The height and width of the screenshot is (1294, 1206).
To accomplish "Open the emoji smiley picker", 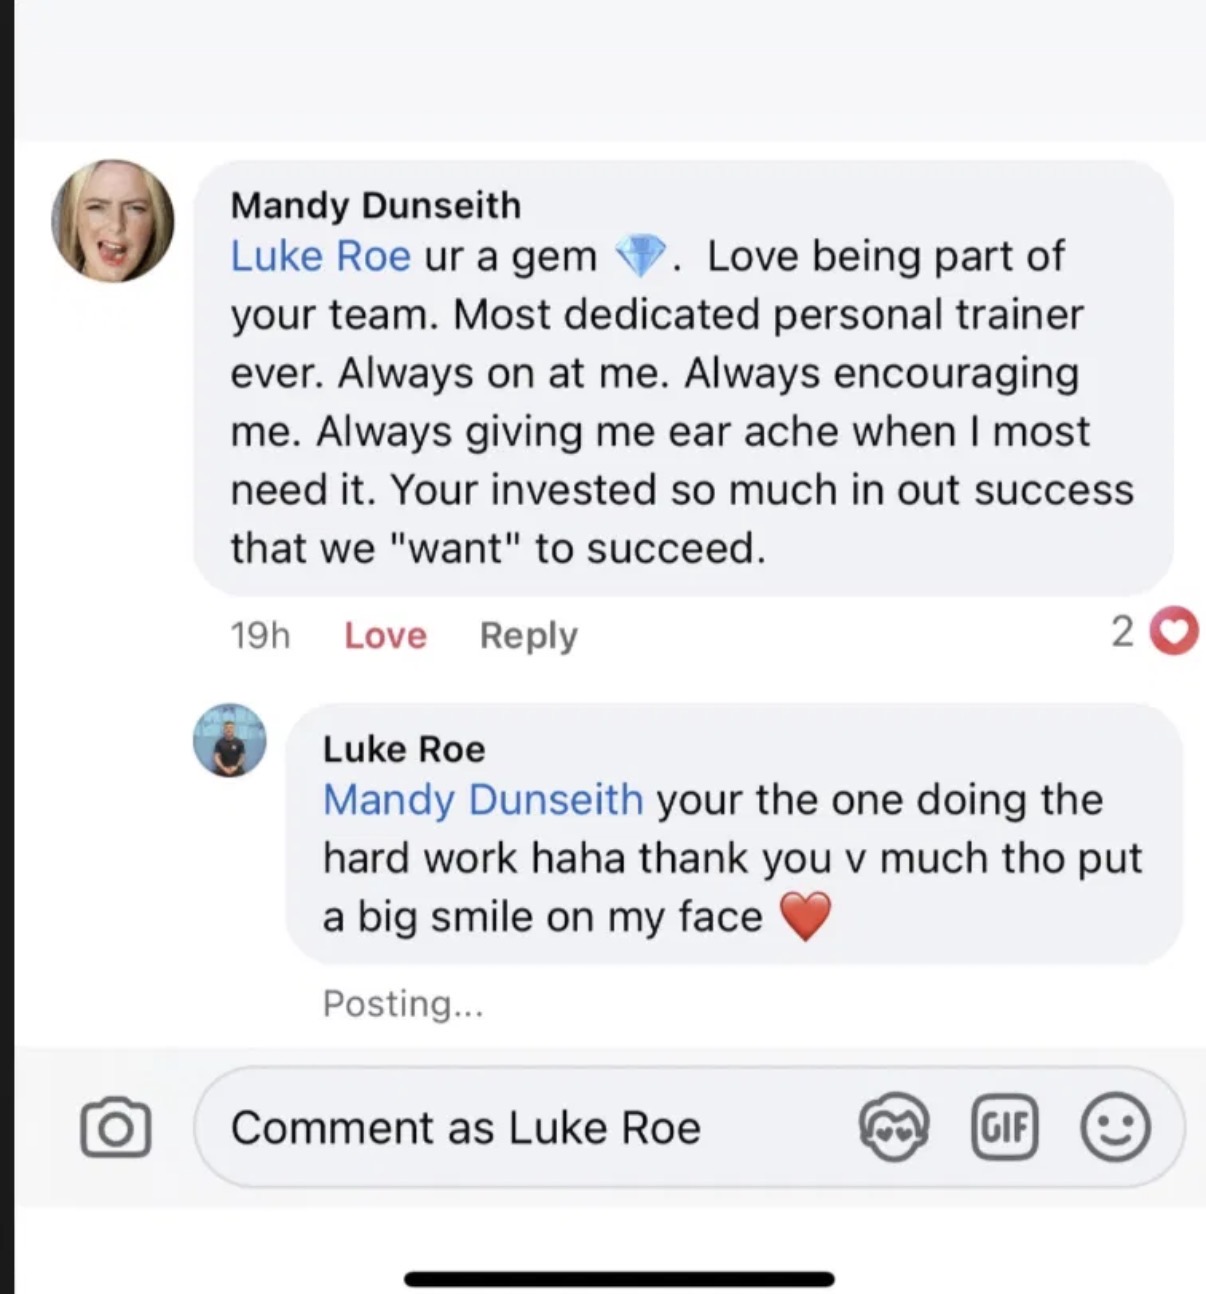I will coord(1115,1128).
